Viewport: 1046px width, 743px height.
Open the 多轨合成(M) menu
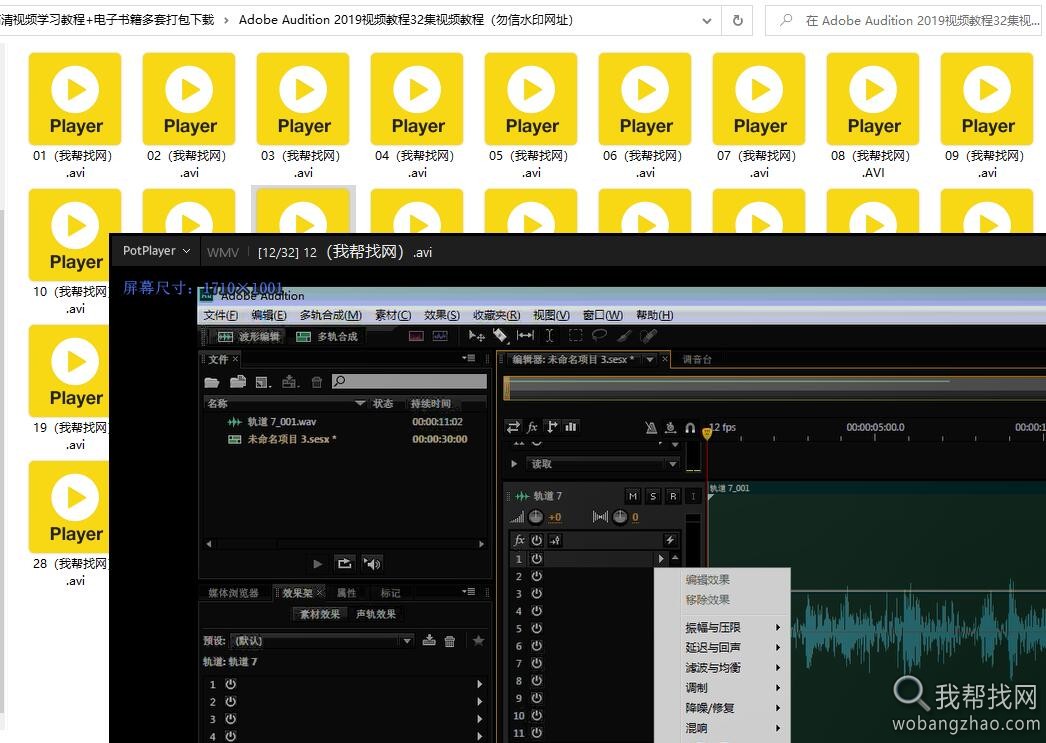click(x=331, y=315)
